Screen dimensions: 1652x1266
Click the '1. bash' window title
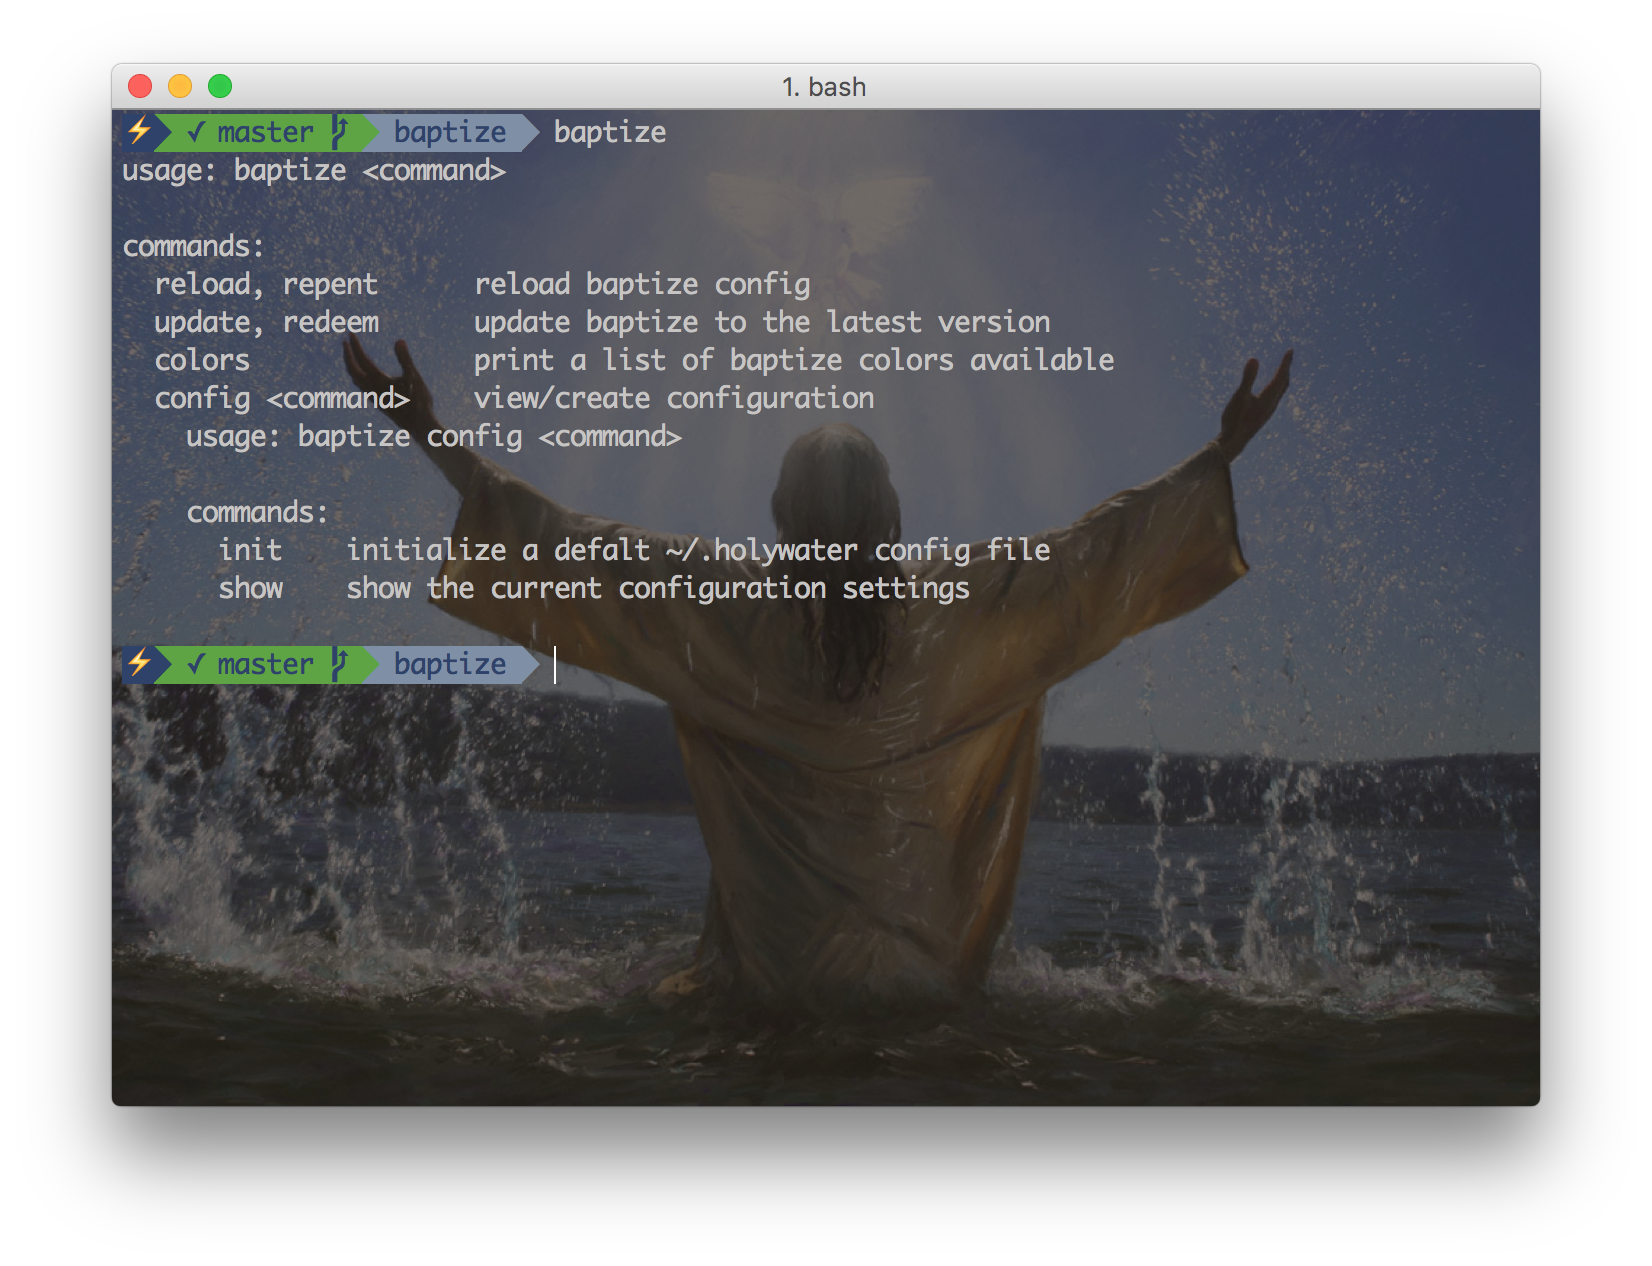pos(824,87)
